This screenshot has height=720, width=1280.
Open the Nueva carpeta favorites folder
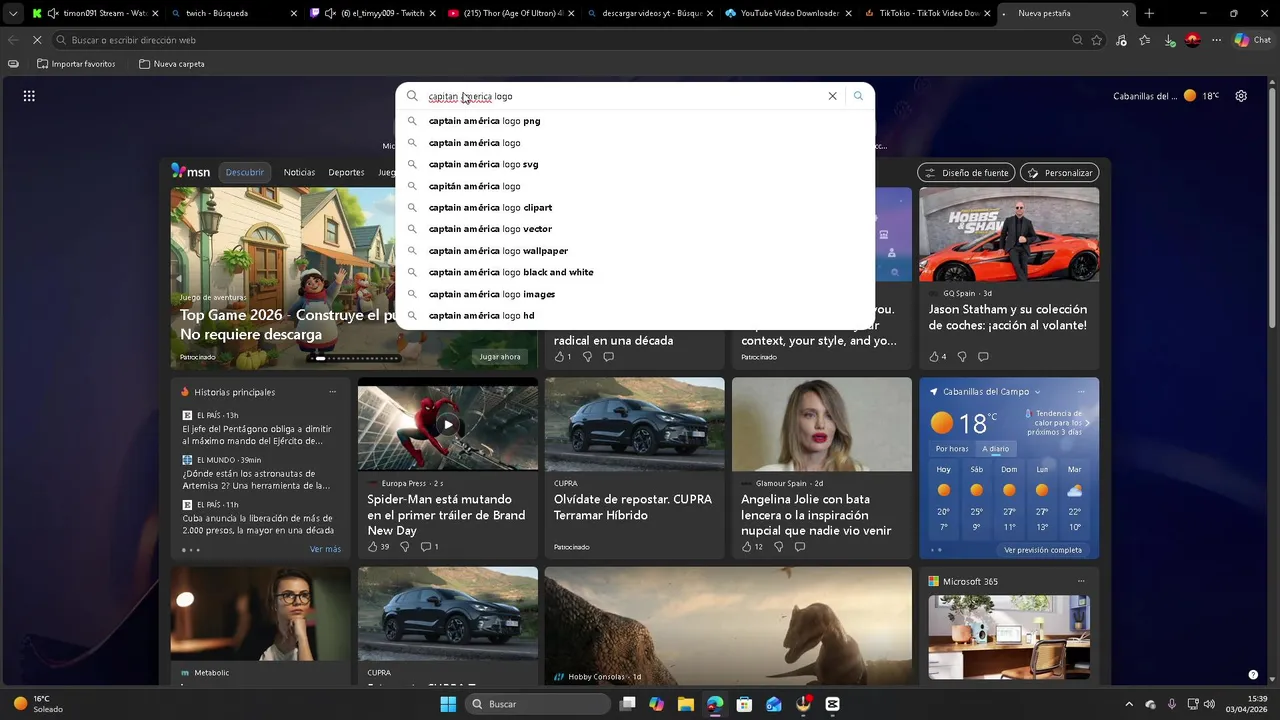tap(172, 64)
